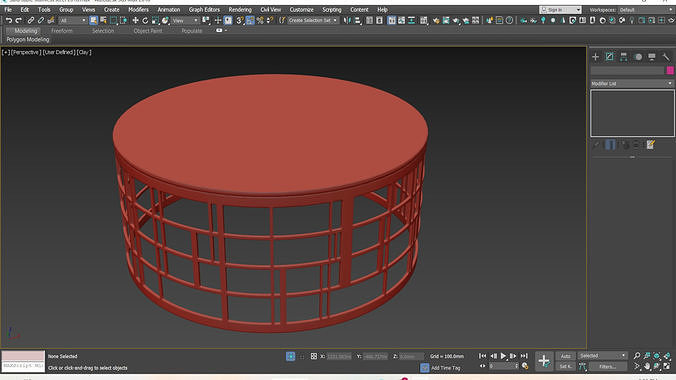Screen dimensions: 676x380
Task: Click the Pan View hand icon
Action: coord(647,366)
